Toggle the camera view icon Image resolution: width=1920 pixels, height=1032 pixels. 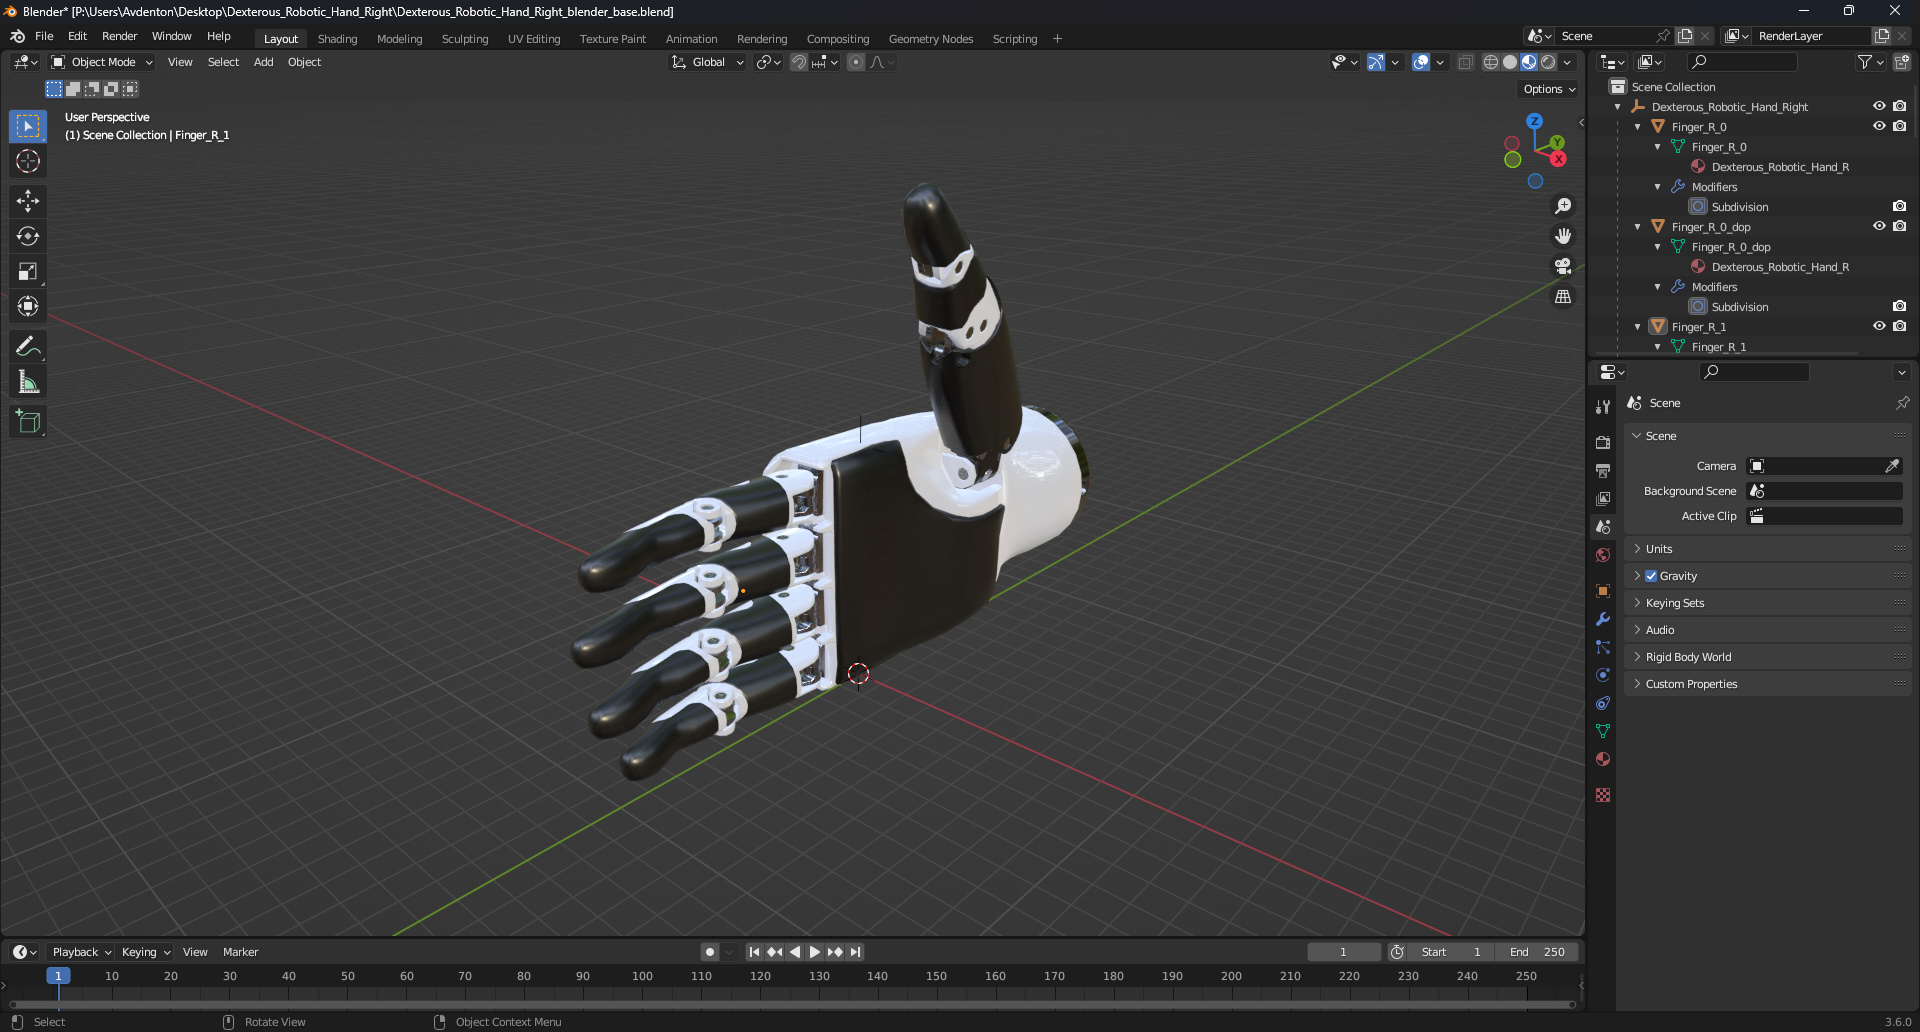coord(1563,266)
